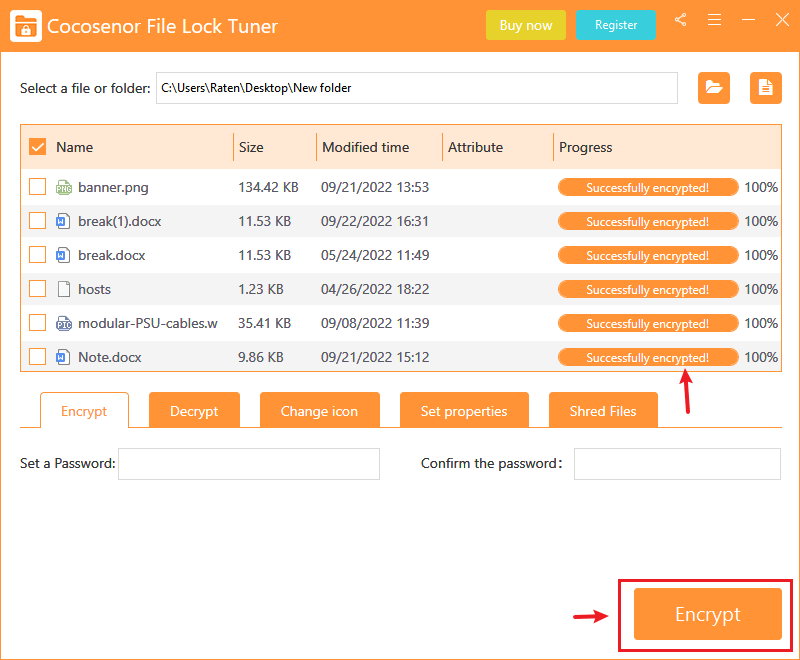Screen dimensions: 800x660
Task: Click the Progress column header
Action: point(585,147)
